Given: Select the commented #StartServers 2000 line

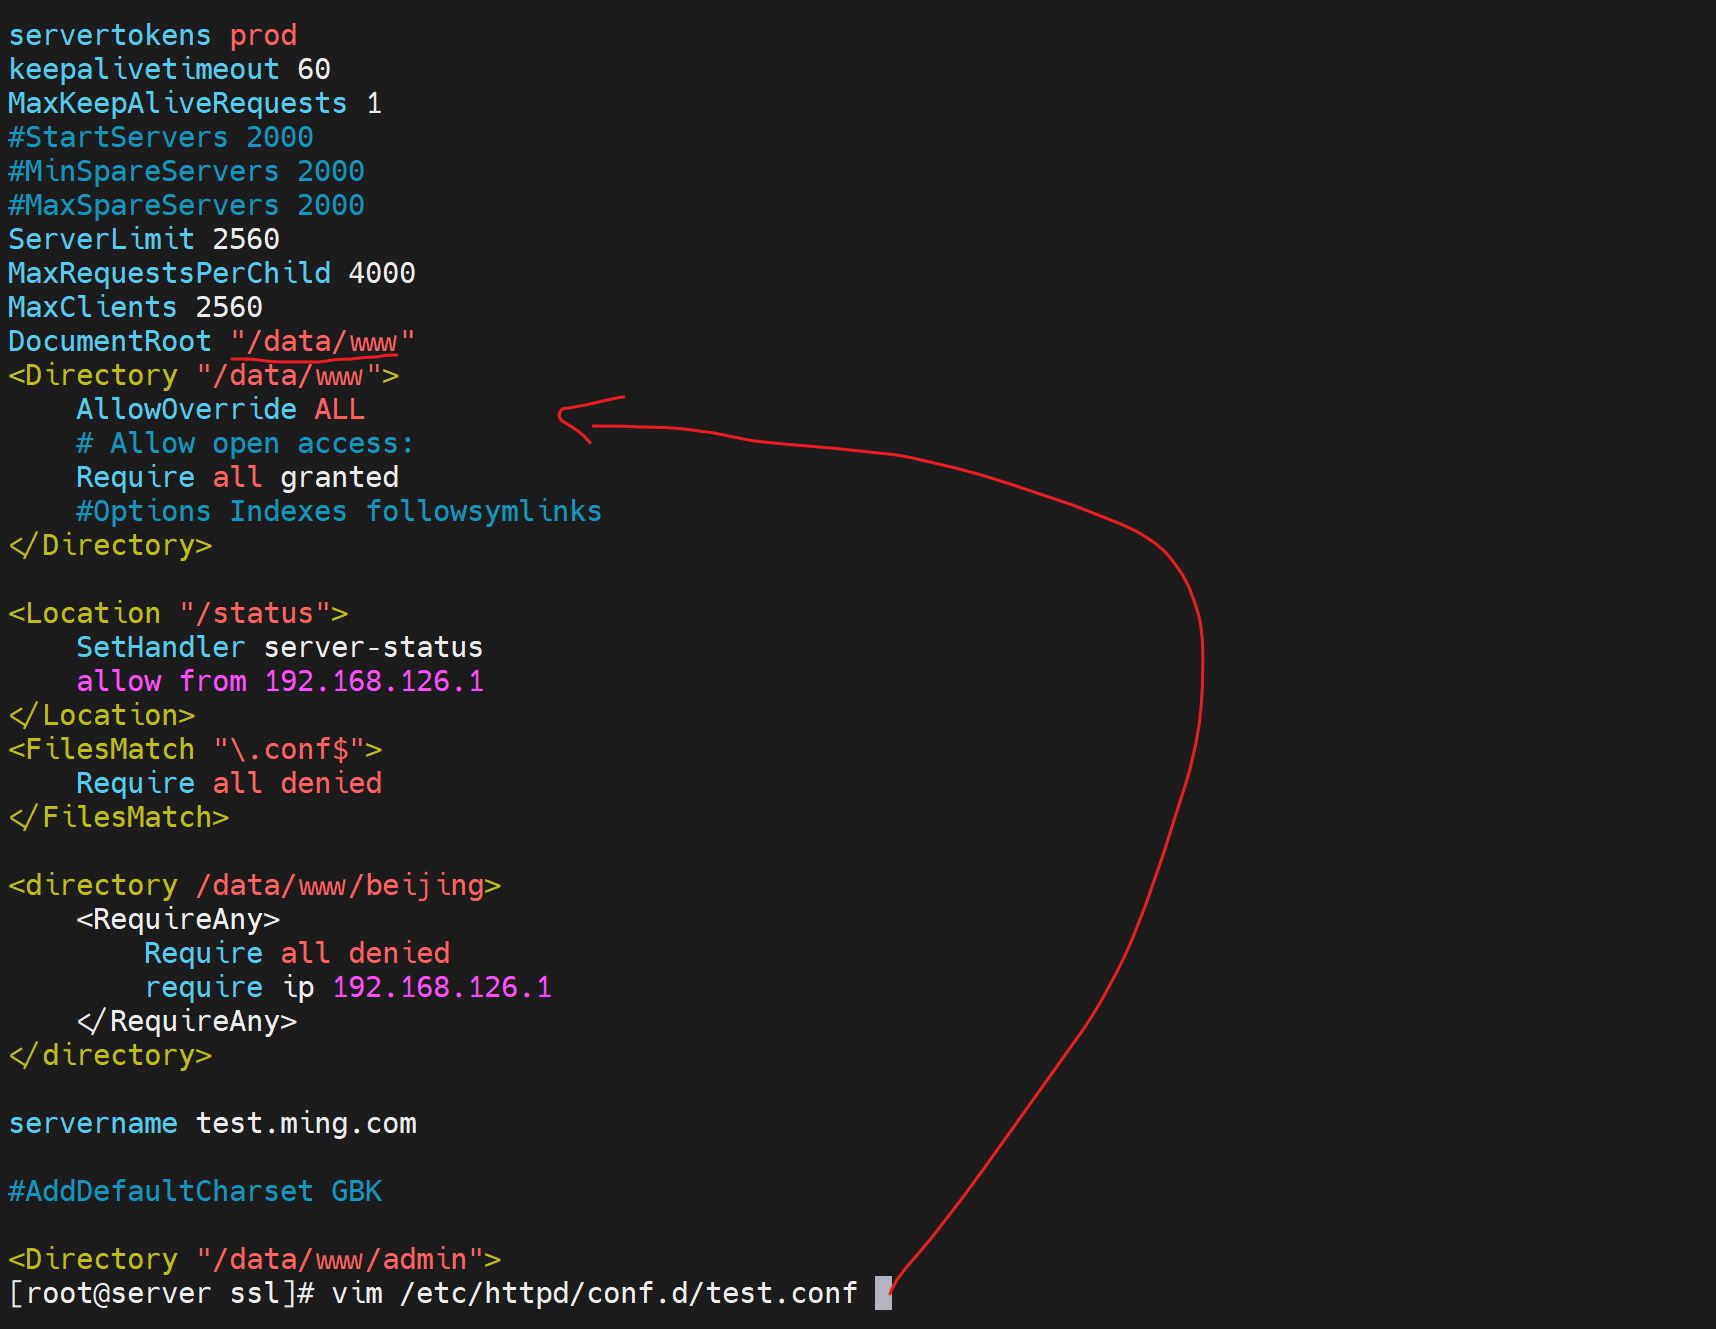Looking at the screenshot, I should tap(160, 137).
